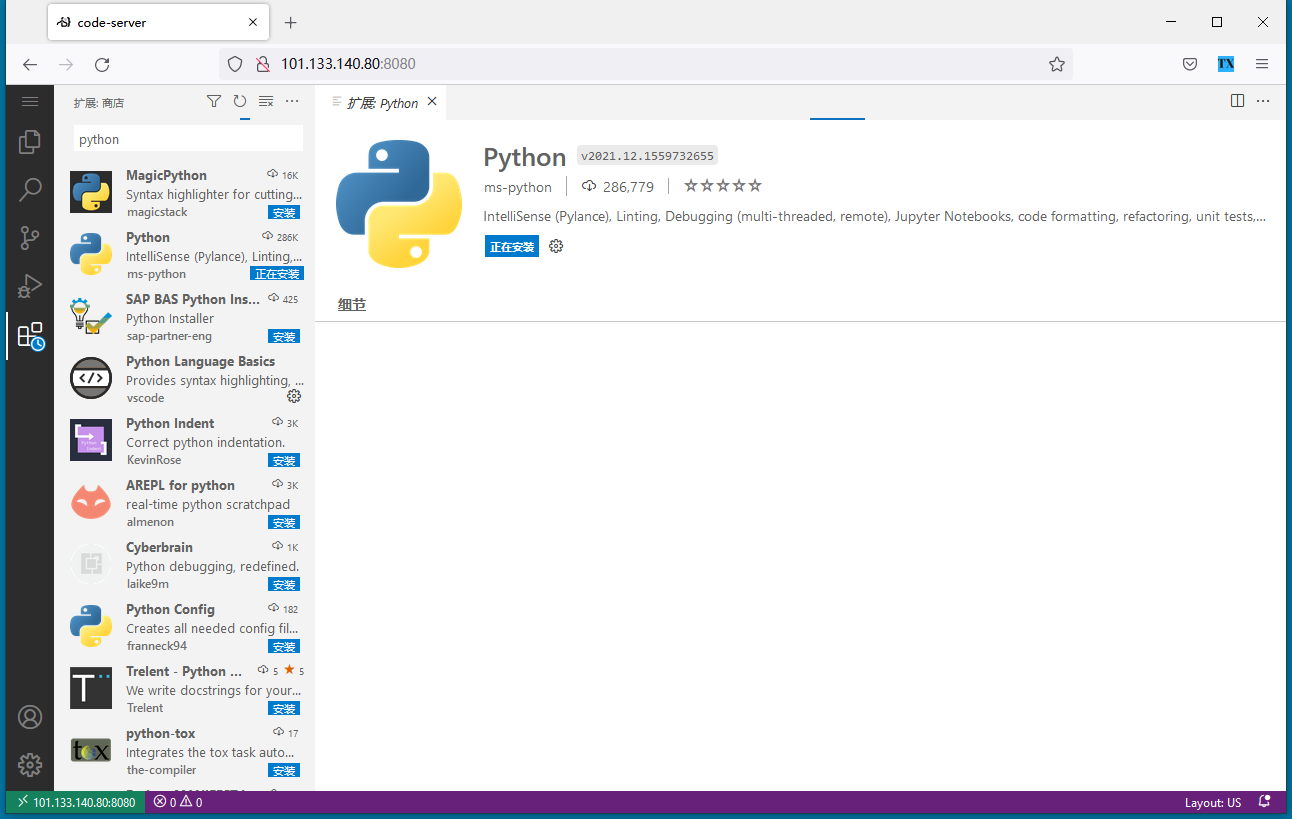Click the 286,779 install count
1292x819 pixels.
pyautogui.click(x=618, y=187)
